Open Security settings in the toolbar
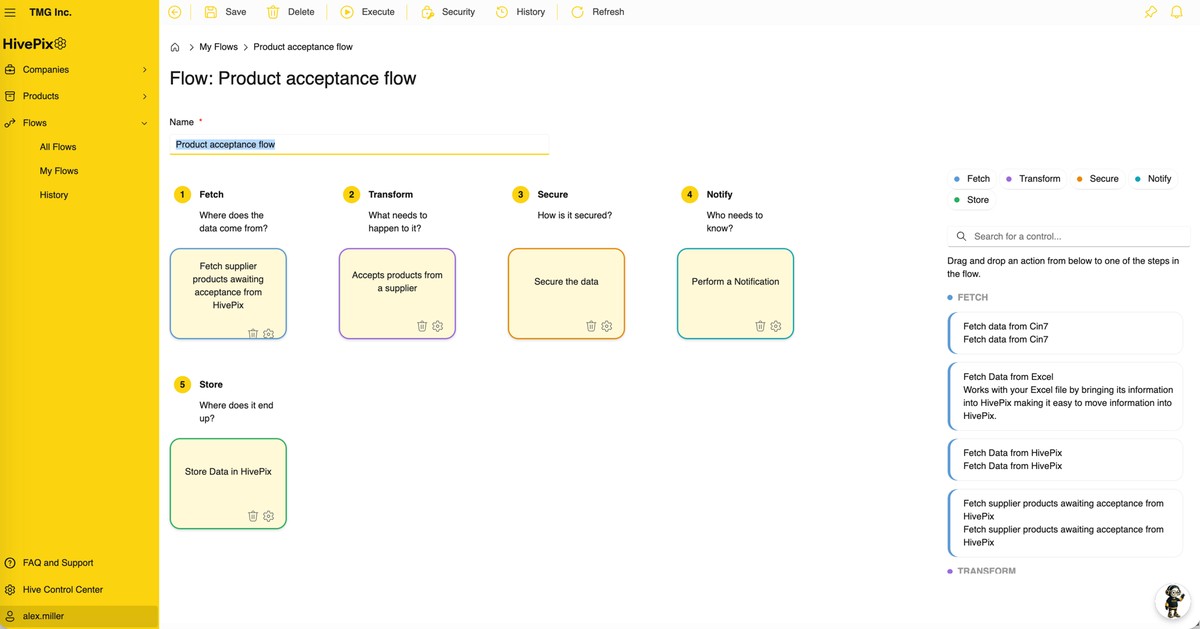1200x629 pixels. 448,12
